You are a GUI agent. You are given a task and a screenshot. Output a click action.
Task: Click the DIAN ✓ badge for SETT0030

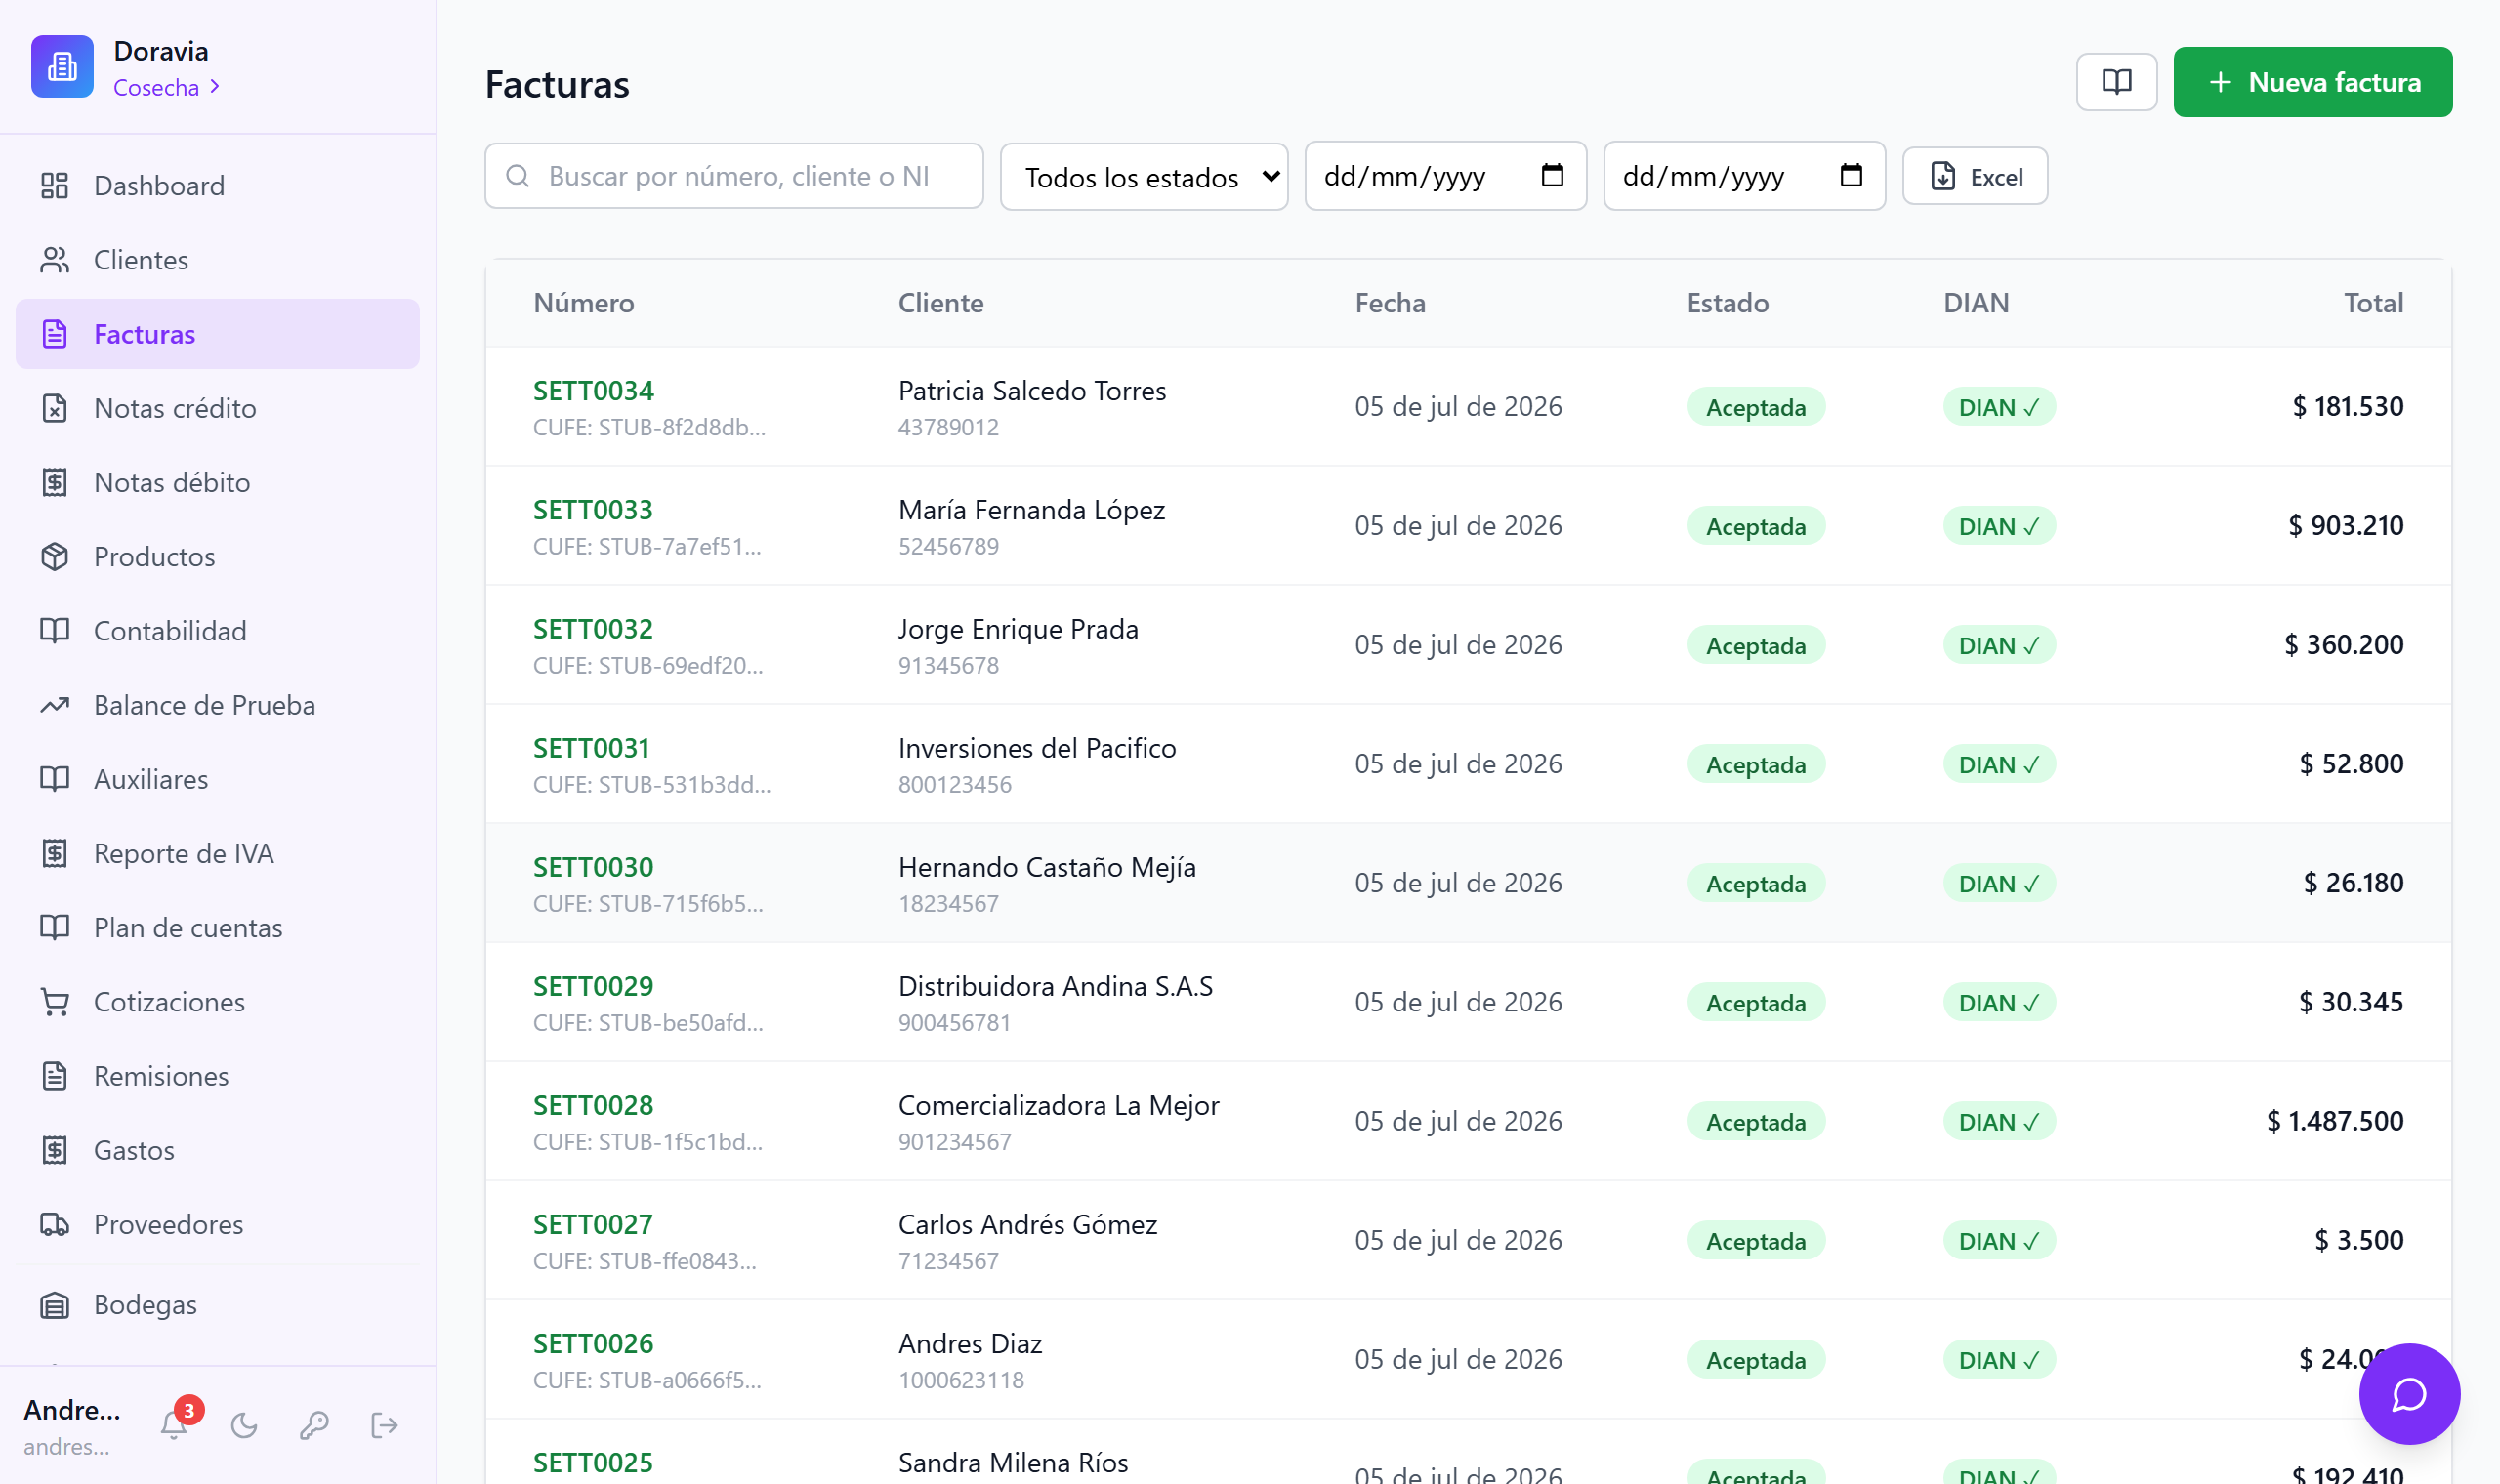pyautogui.click(x=1998, y=883)
